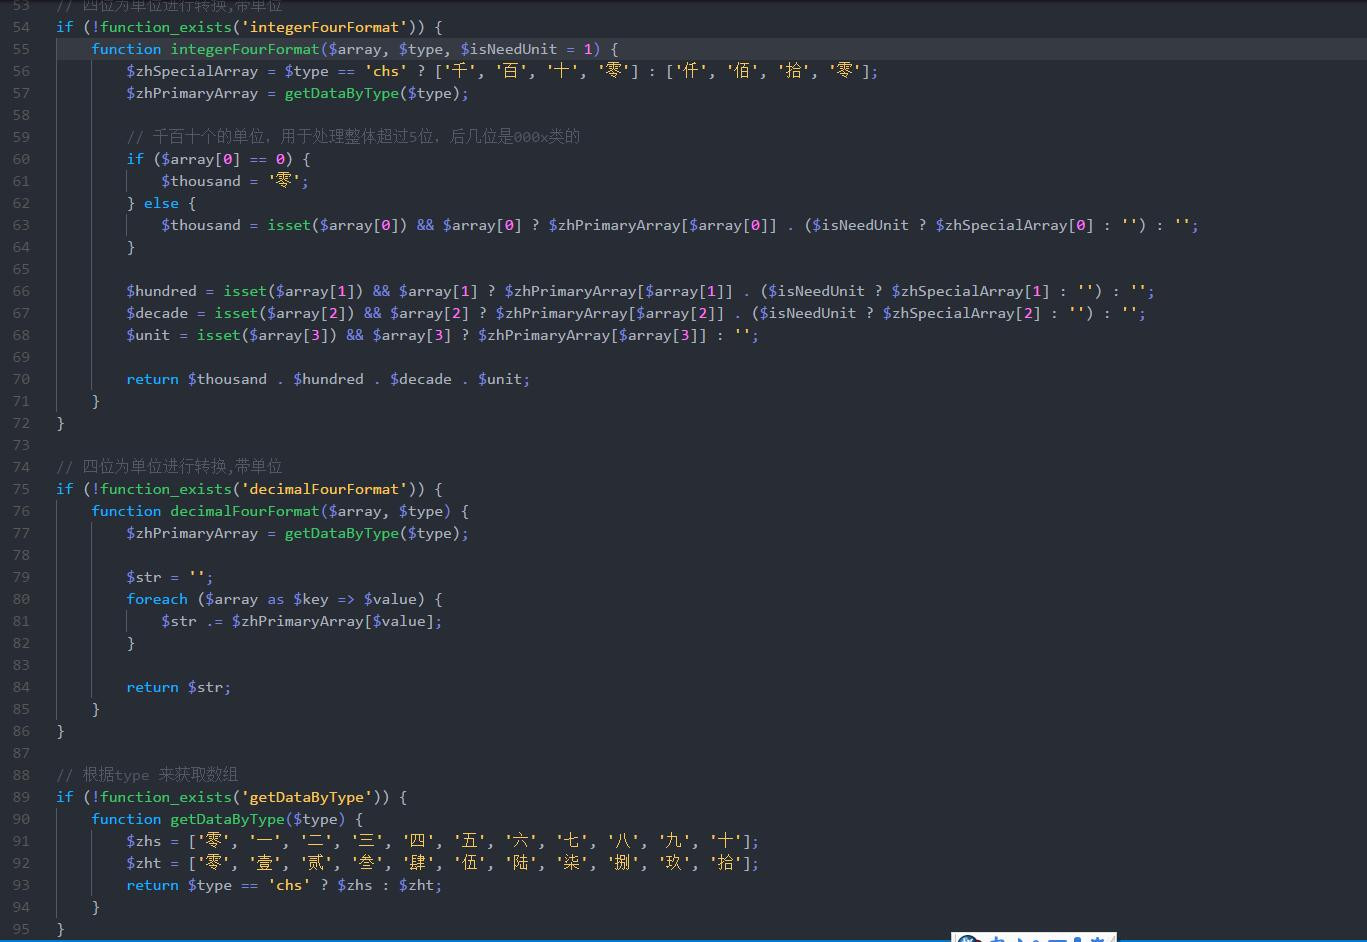Click the comment on line 88

click(x=147, y=775)
